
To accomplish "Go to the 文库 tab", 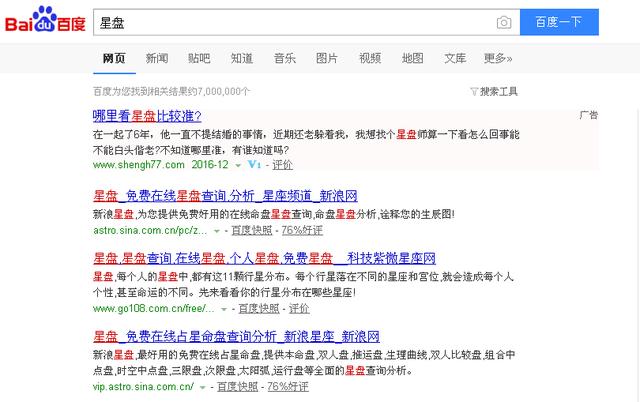I will coord(455,58).
